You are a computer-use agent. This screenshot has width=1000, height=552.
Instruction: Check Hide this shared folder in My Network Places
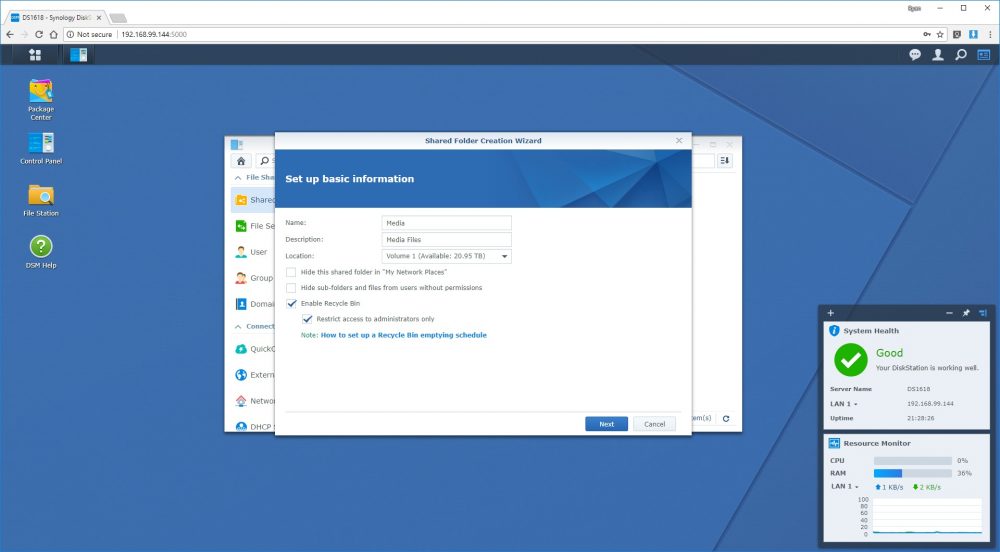click(291, 272)
